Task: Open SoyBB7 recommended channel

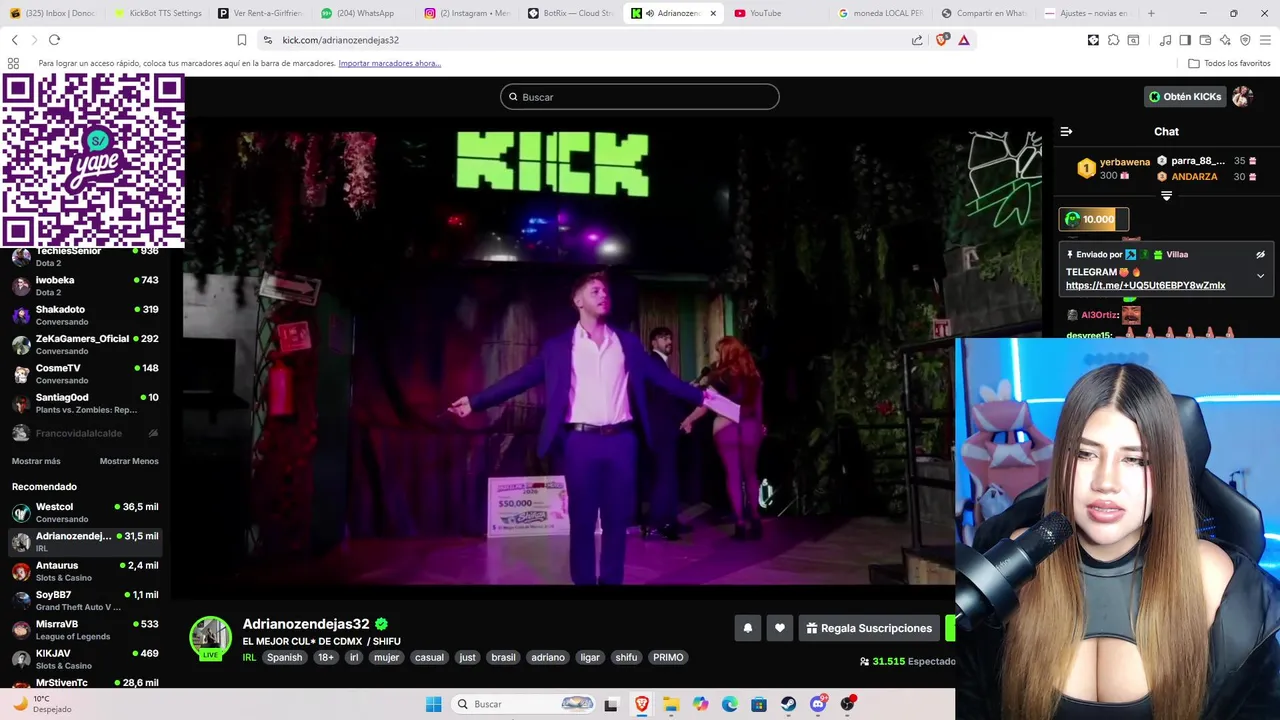Action: click(85, 600)
